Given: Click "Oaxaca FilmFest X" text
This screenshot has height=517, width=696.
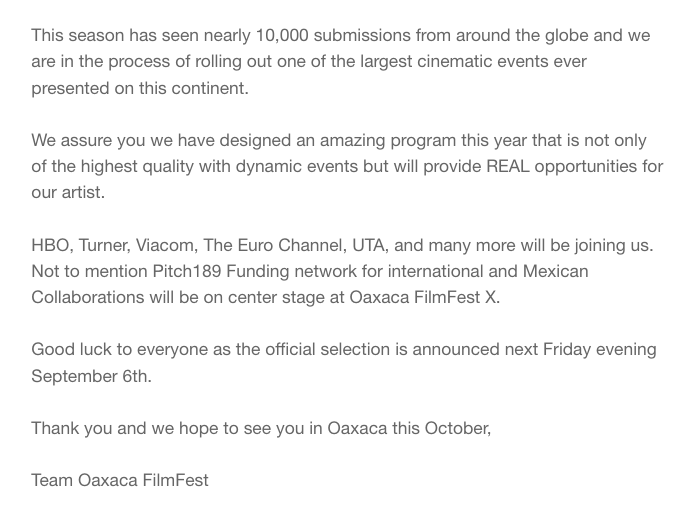Looking at the screenshot, I should pos(423,297).
